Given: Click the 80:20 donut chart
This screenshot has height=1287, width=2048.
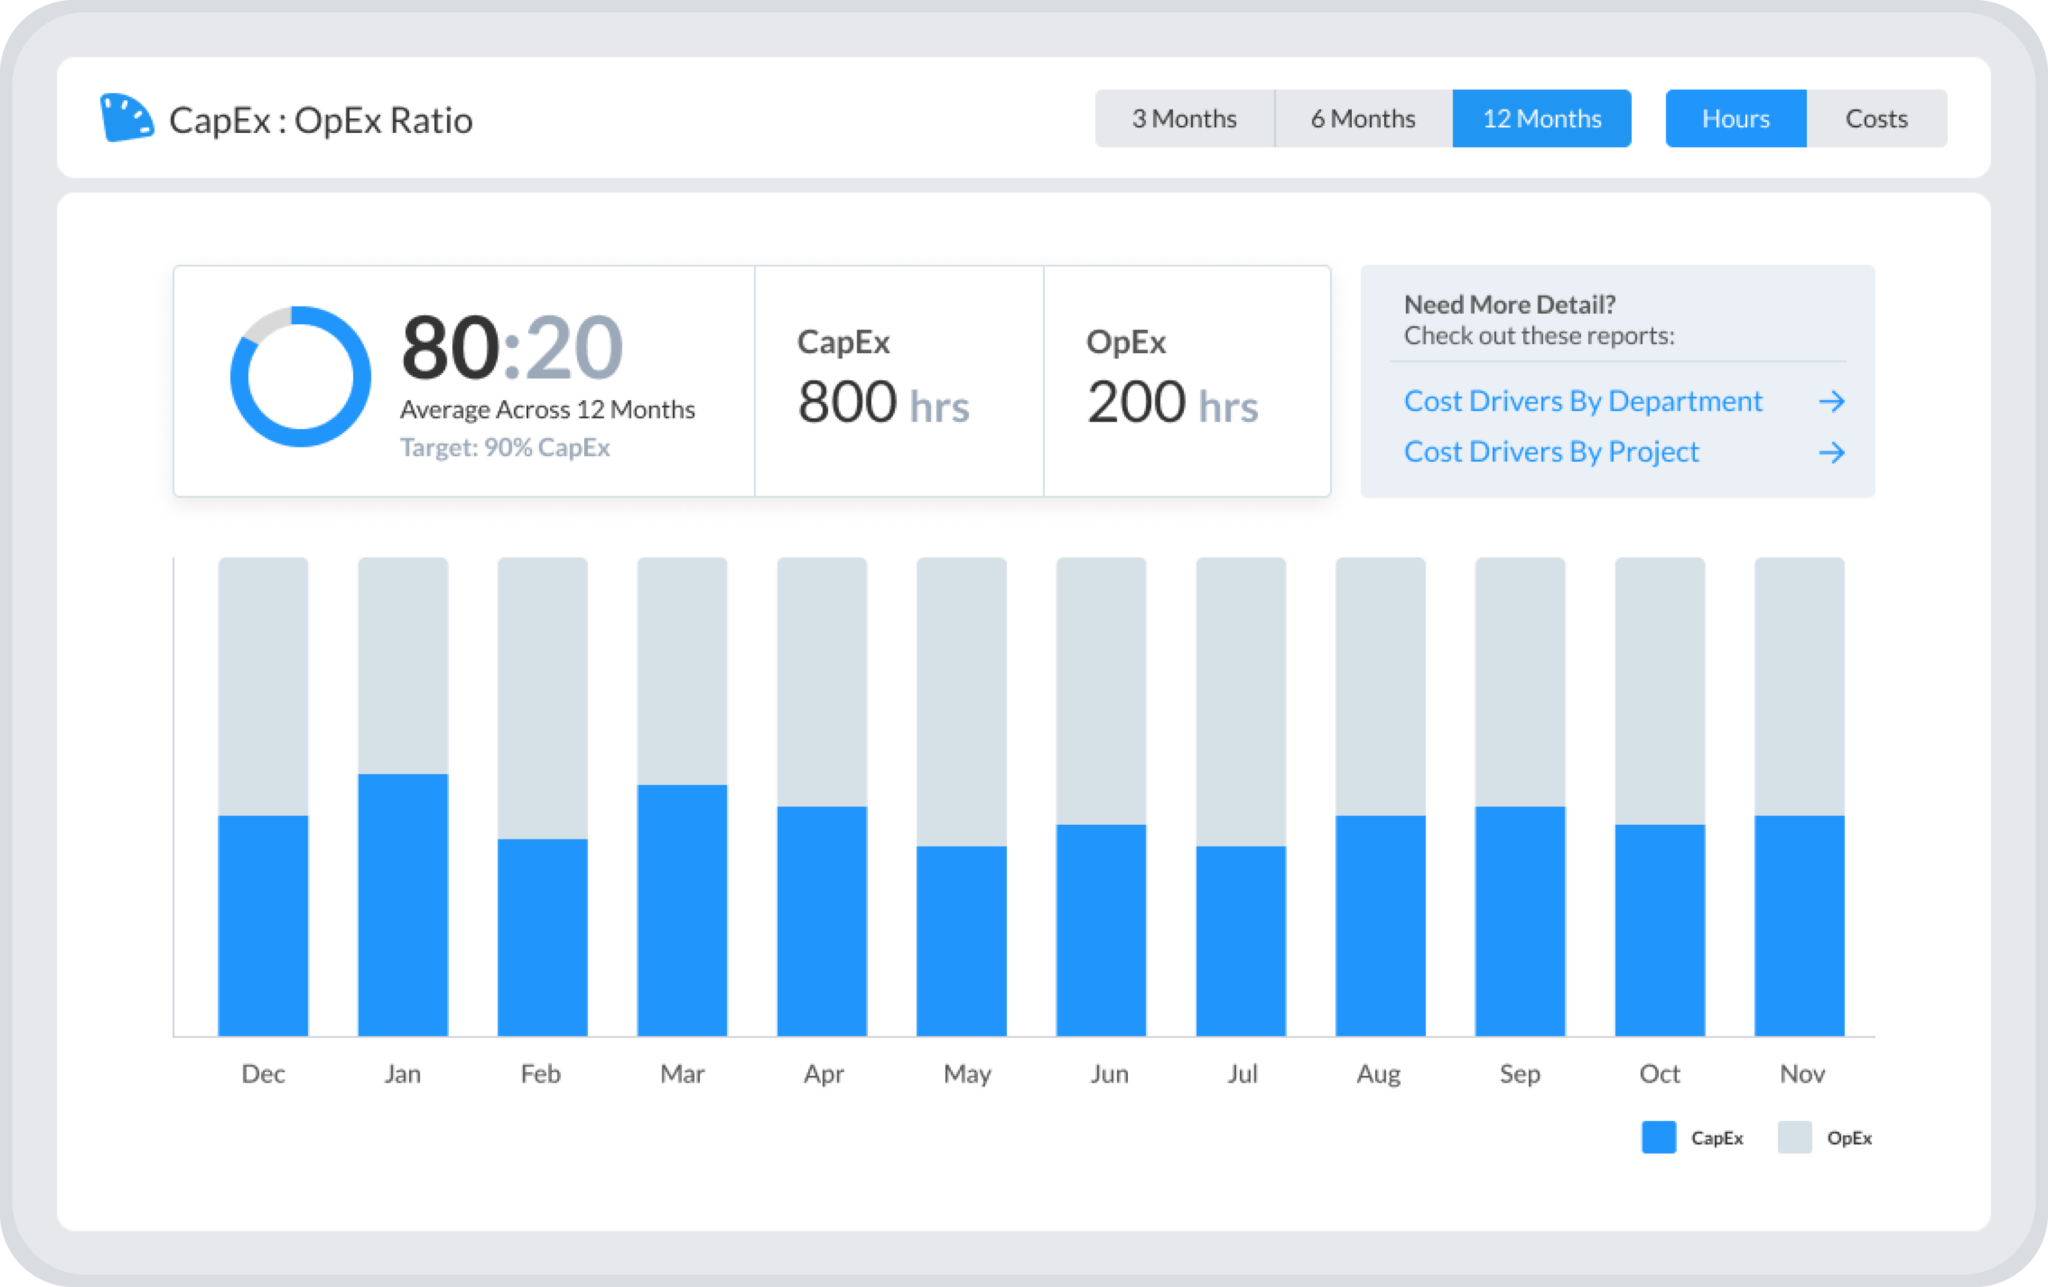Looking at the screenshot, I should (300, 377).
